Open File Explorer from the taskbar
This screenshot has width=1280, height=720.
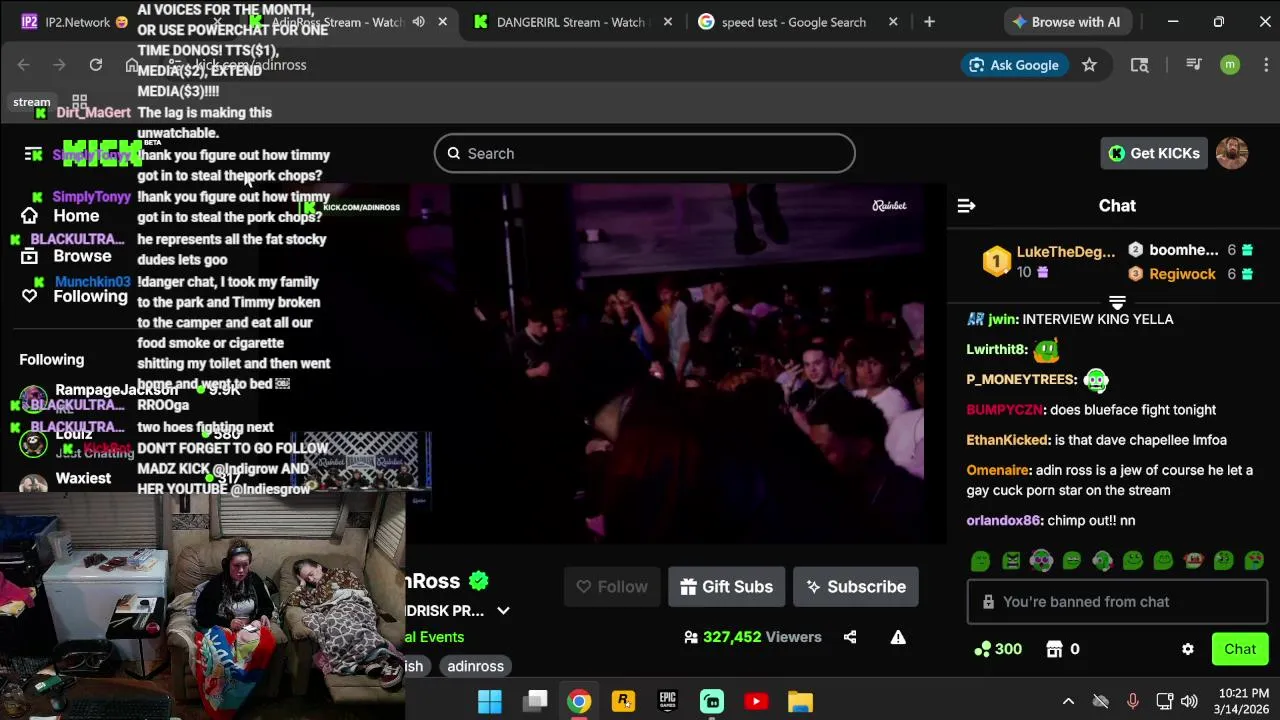(800, 701)
